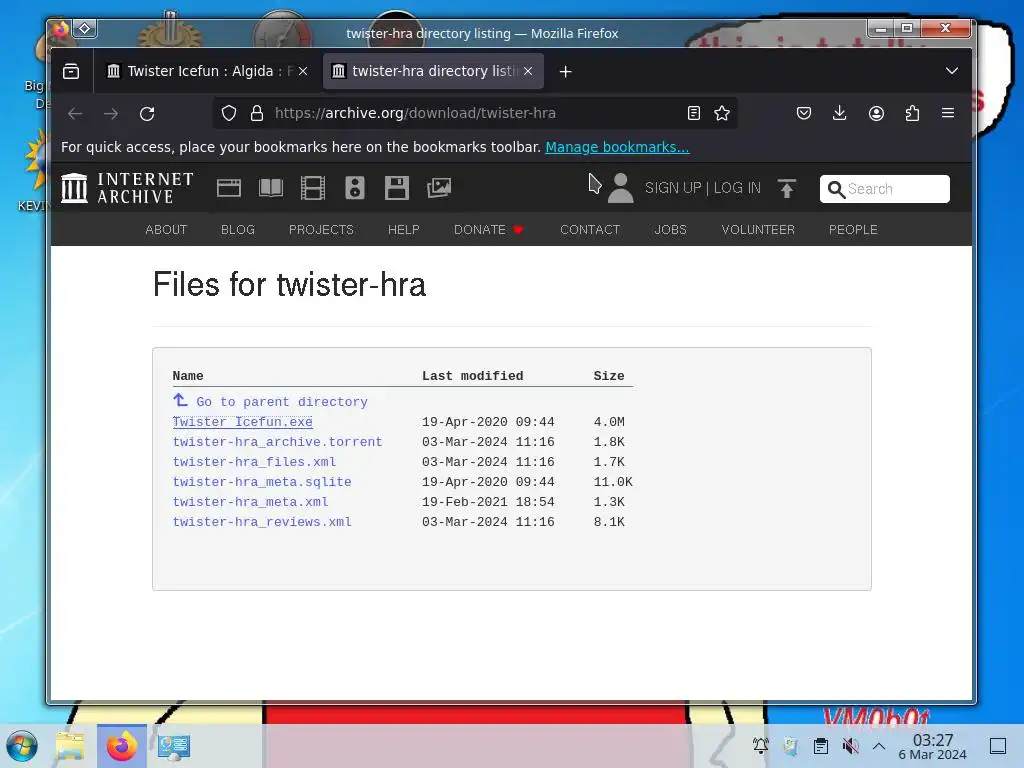Image resolution: width=1024 pixels, height=768 pixels.
Task: Open the DONATE menu item
Action: coord(488,230)
